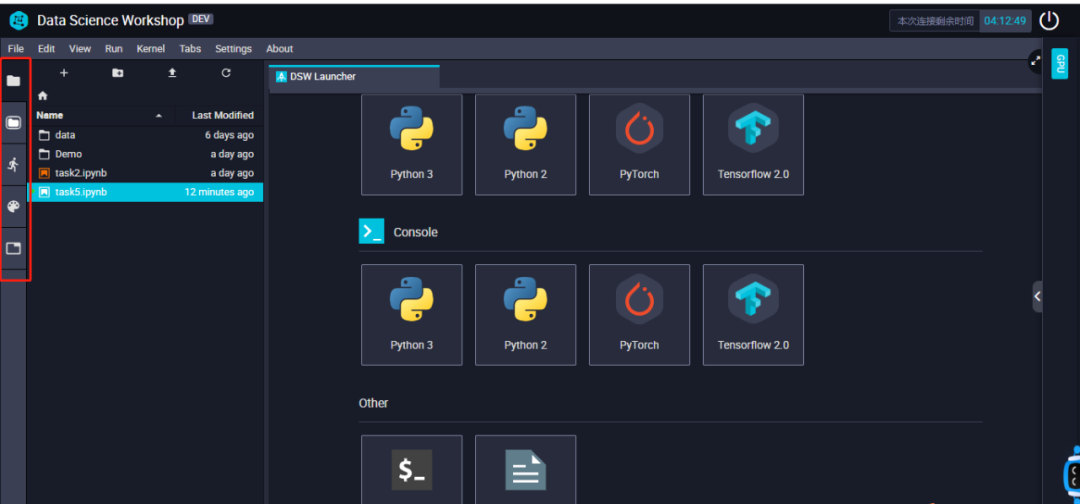Select the DSW Launcher tab
The image size is (1080, 504).
tap(354, 76)
